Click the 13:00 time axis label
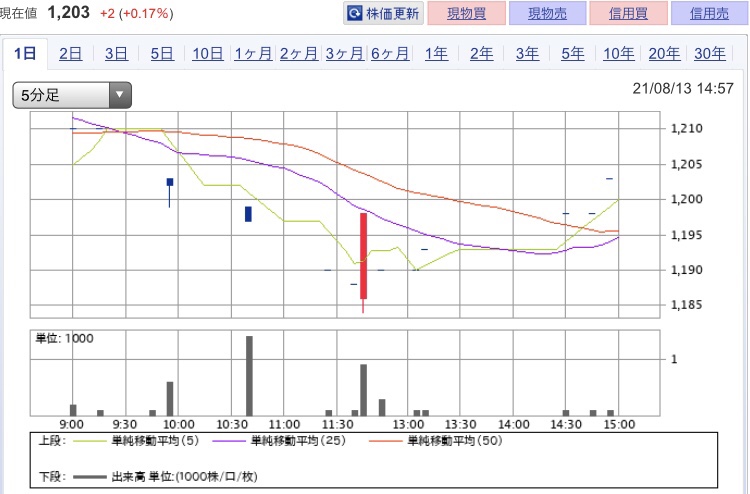The height and width of the screenshot is (494, 750). pos(408,425)
